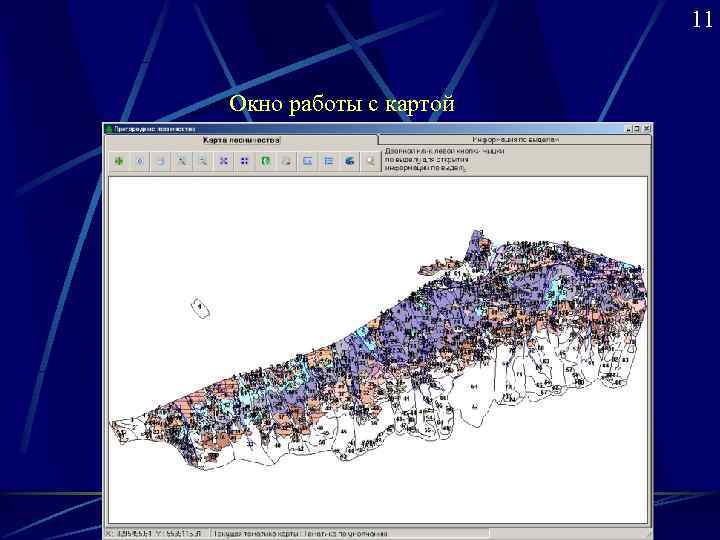Image resolution: width=720 pixels, height=540 pixels.
Task: Close the map application window
Action: click(647, 129)
